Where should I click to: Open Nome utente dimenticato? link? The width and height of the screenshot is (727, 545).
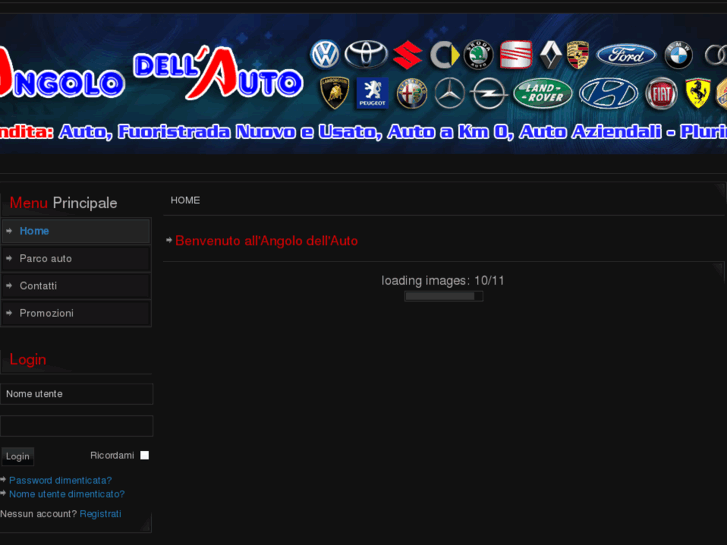[67, 494]
